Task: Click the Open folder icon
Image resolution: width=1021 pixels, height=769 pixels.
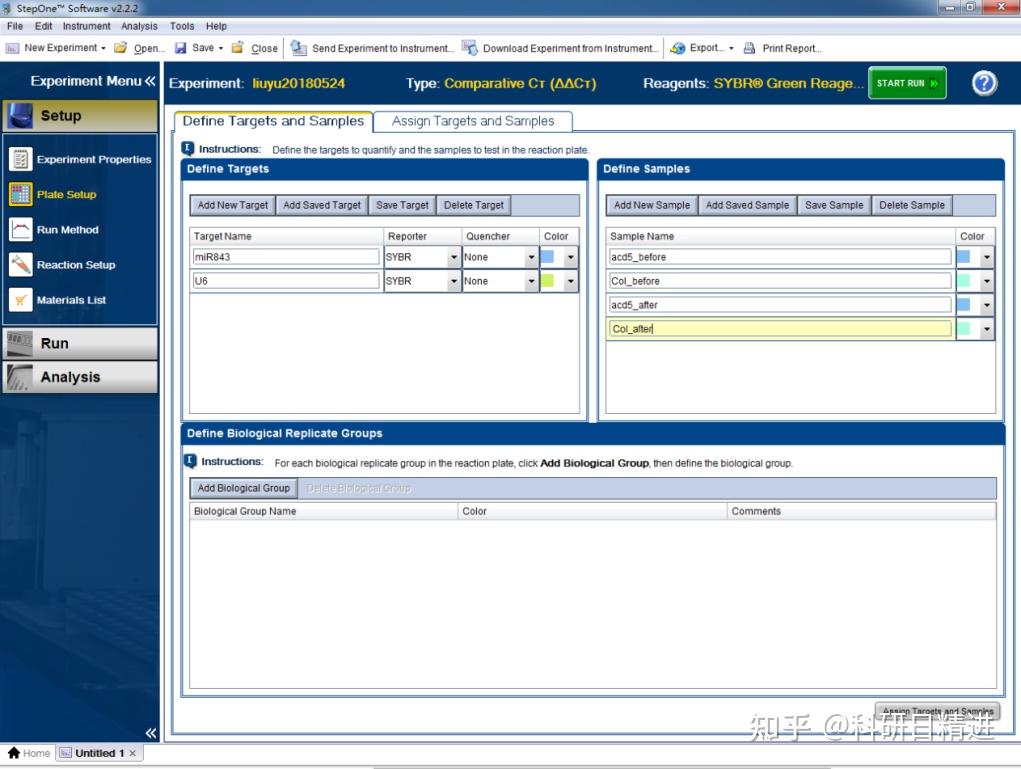Action: pyautogui.click(x=120, y=48)
